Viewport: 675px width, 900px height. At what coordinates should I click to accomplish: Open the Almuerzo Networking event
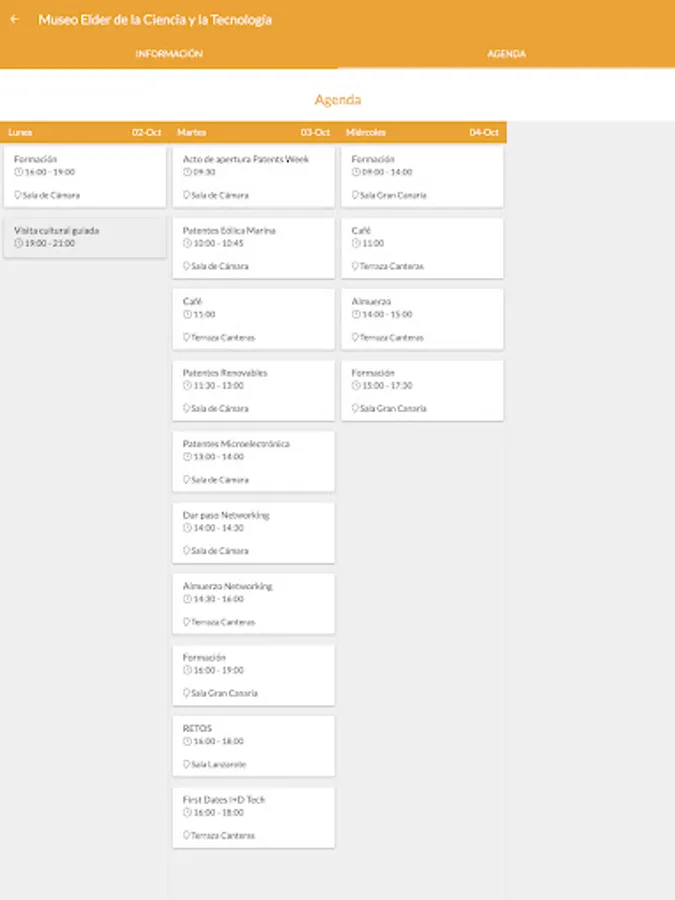coord(253,604)
